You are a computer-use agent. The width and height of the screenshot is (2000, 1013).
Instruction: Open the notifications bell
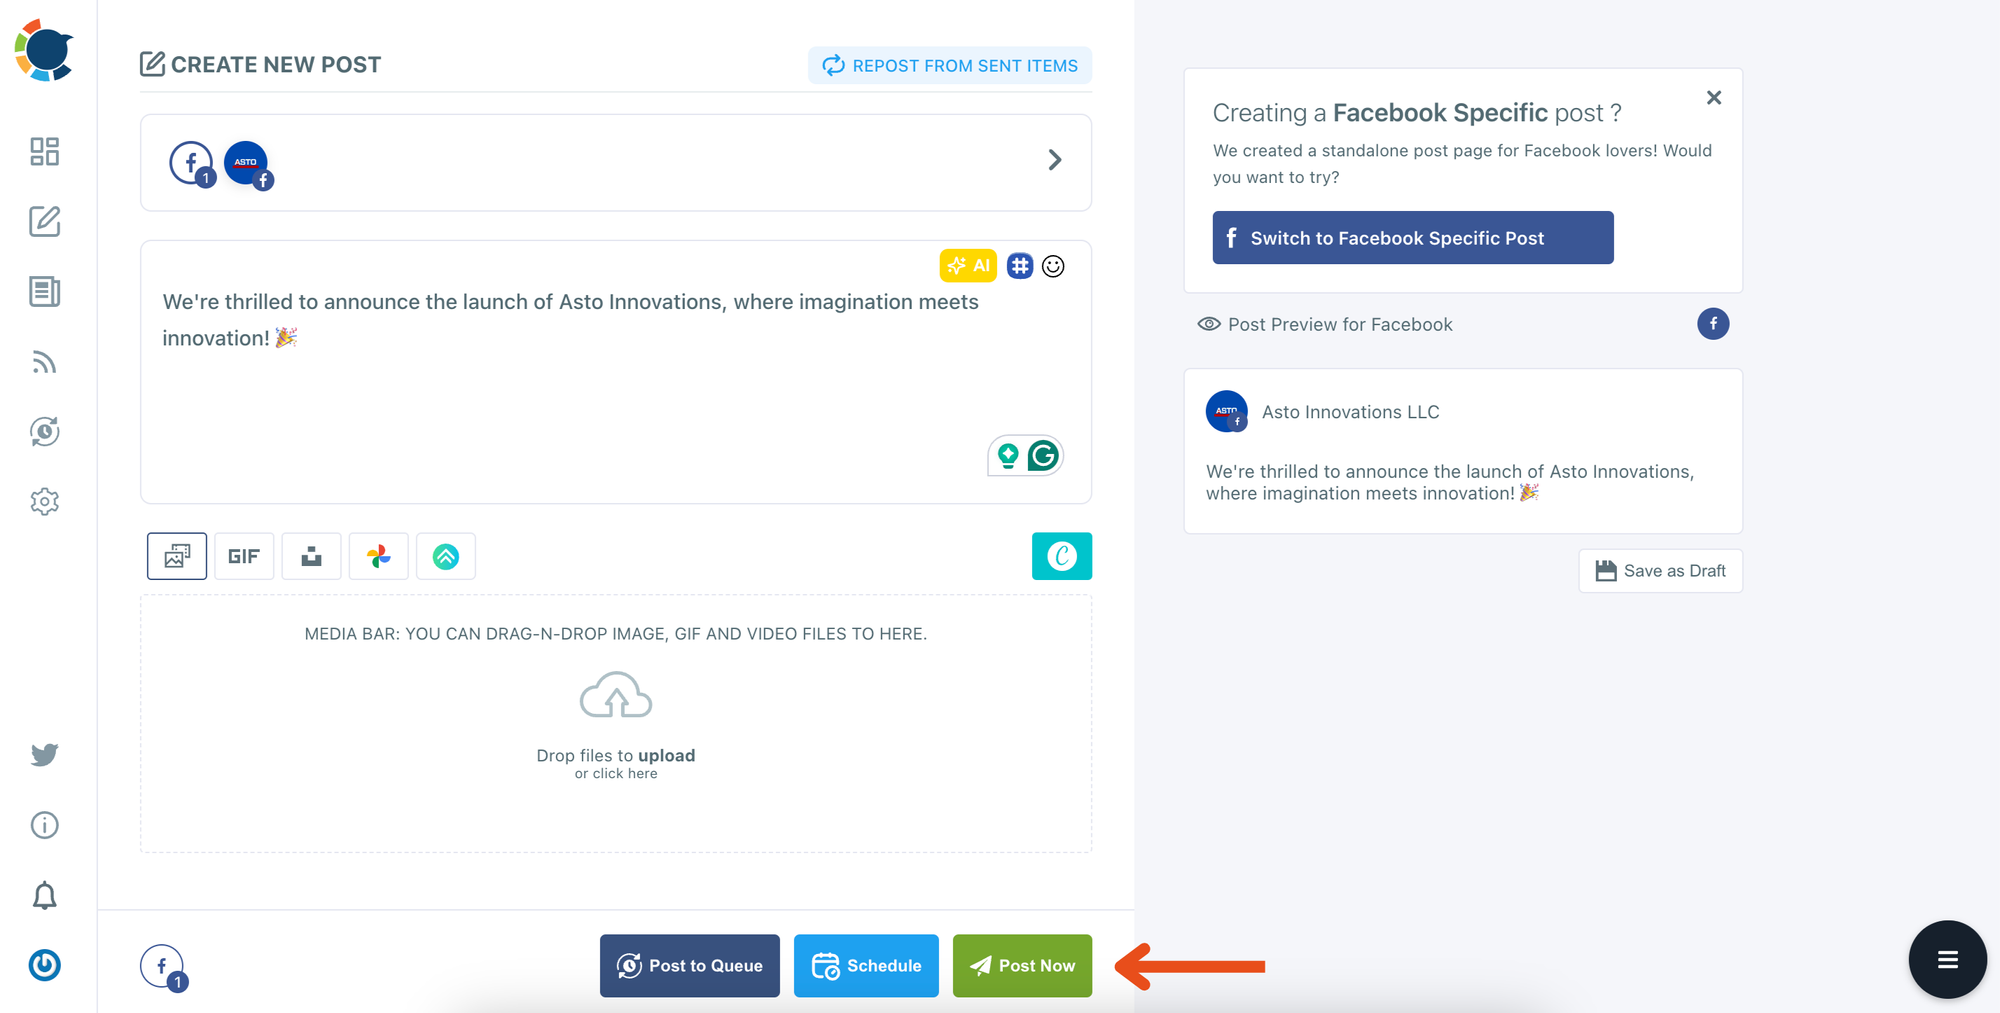(44, 895)
